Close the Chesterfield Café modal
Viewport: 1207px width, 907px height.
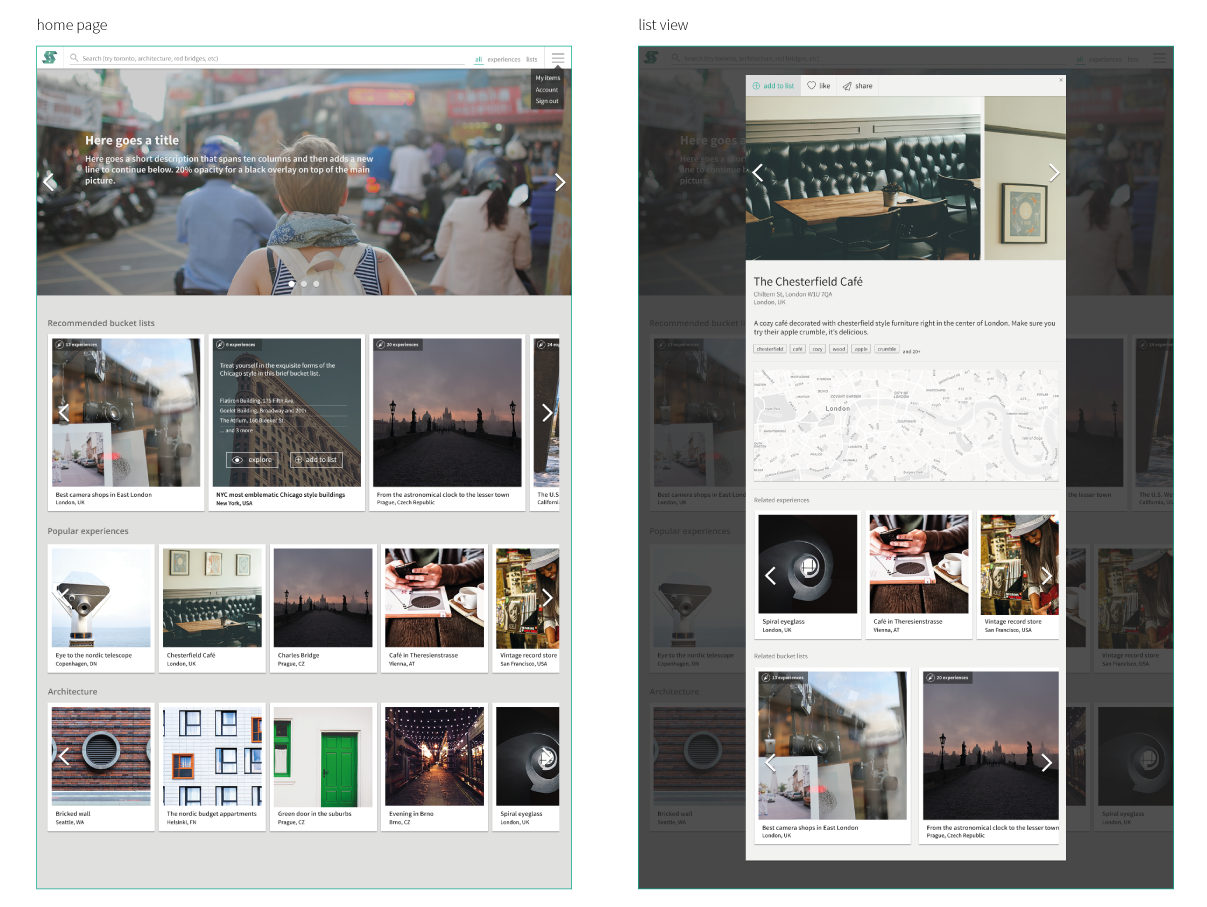(x=1061, y=79)
